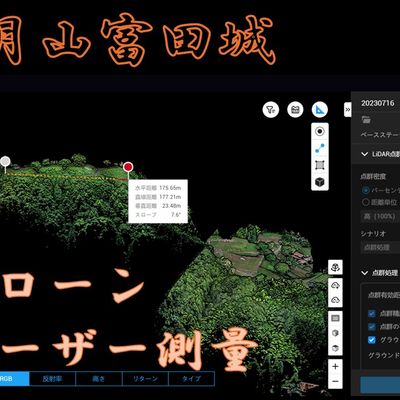
Task: Click the grey measurement start marker
Action: tap(5, 162)
